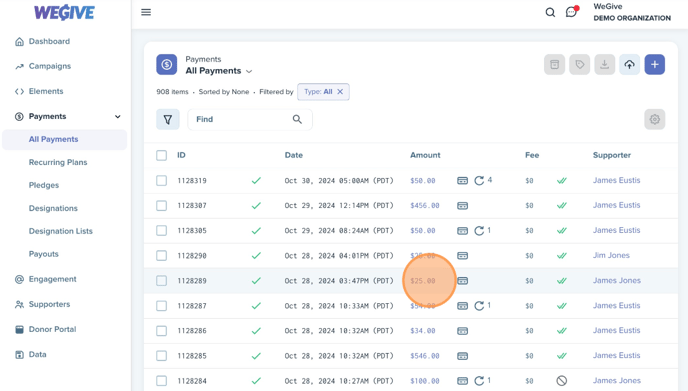Click the download icon button
Screen dimensions: 688x391
pos(605,65)
